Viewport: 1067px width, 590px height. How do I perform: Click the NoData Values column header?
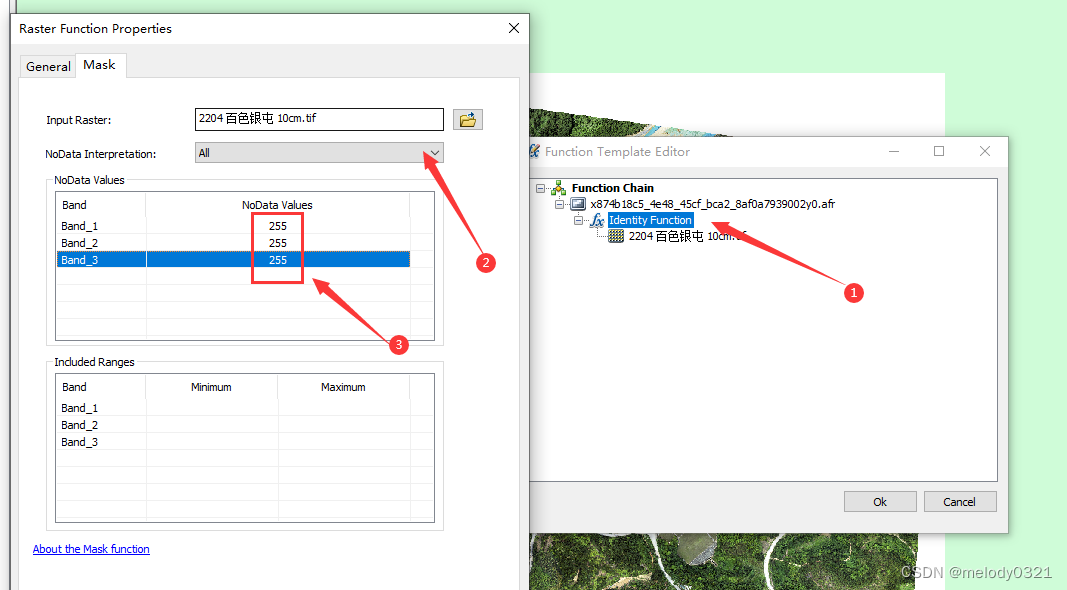point(277,205)
